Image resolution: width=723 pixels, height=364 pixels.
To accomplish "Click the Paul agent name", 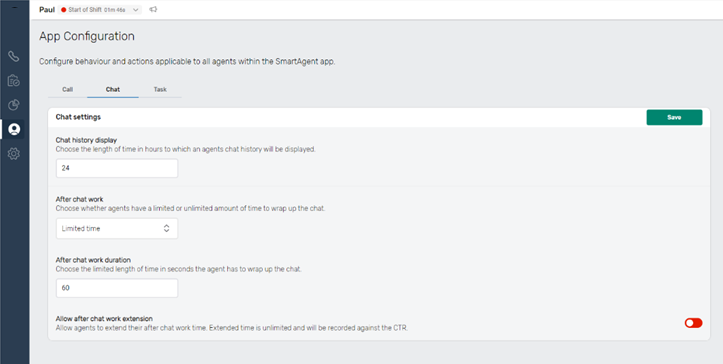I will [x=47, y=10].
